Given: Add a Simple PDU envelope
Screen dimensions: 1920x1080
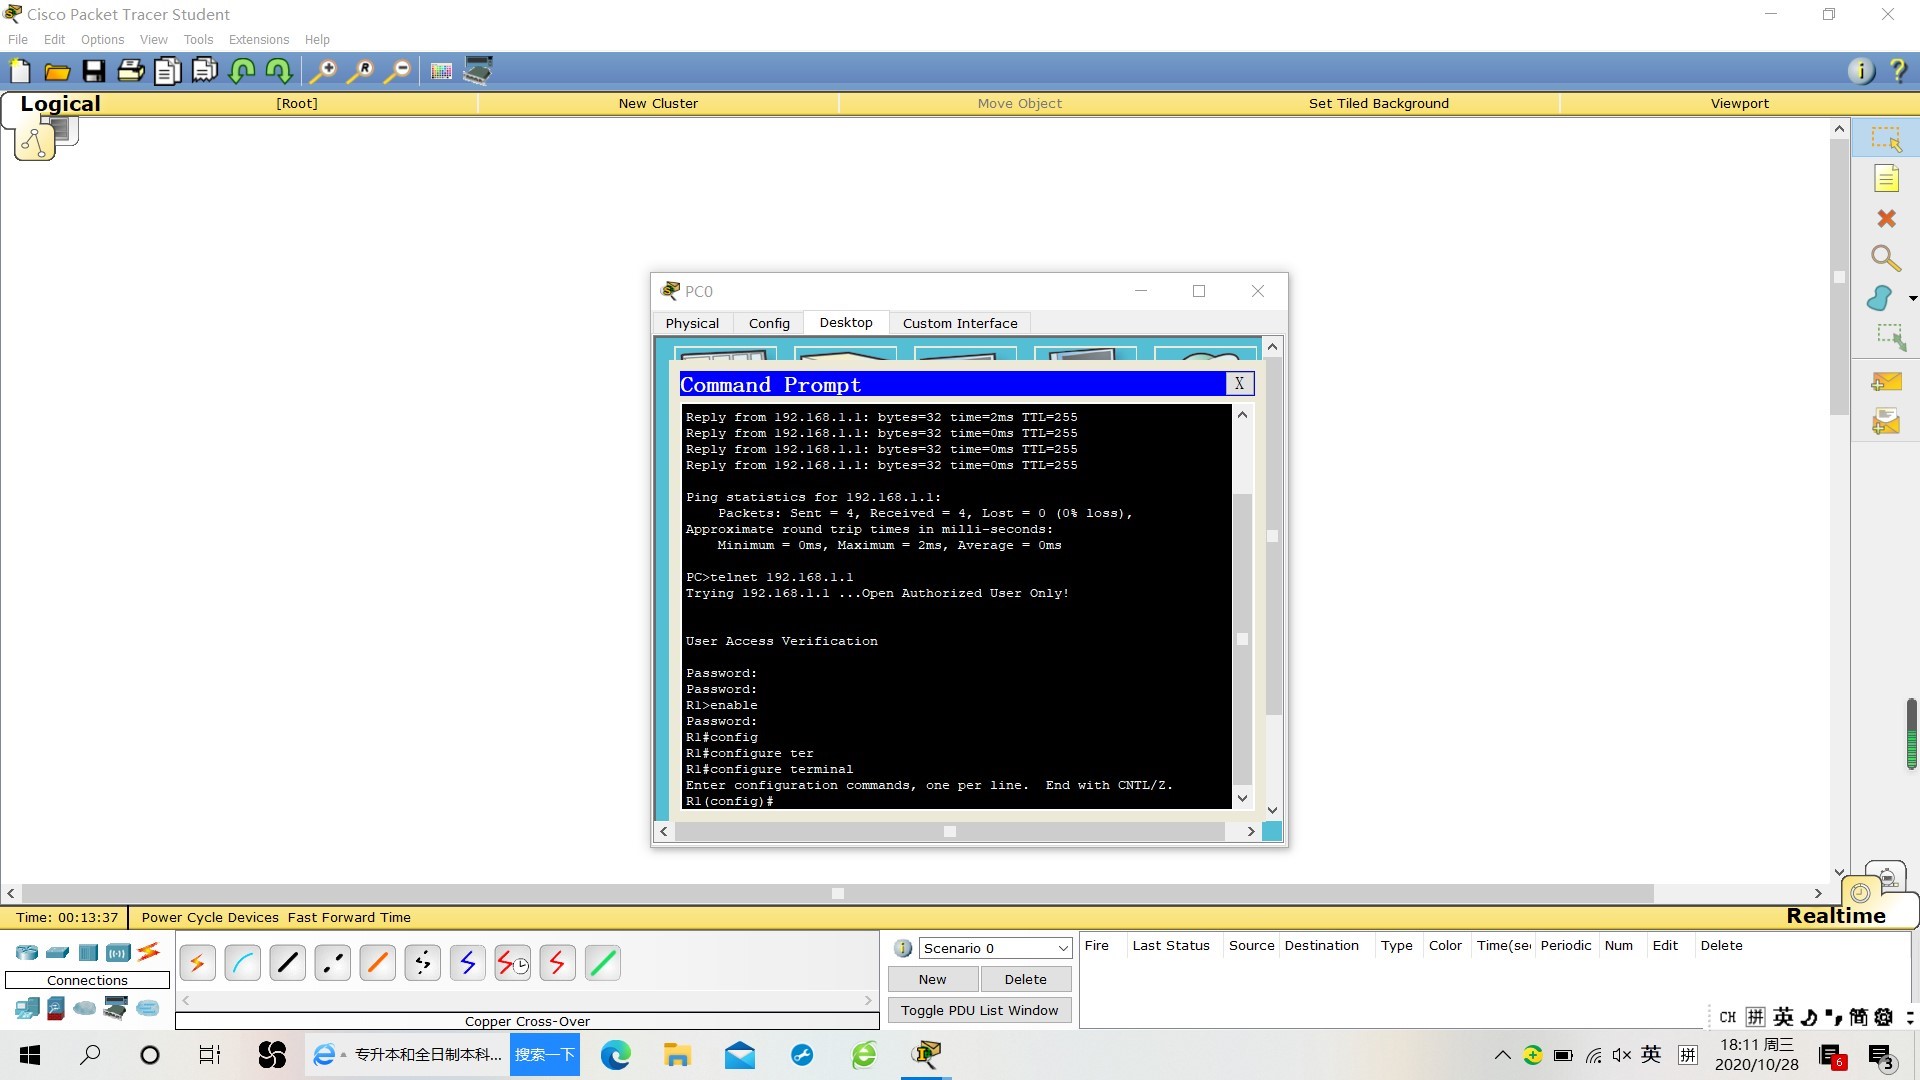Looking at the screenshot, I should (x=1886, y=381).
